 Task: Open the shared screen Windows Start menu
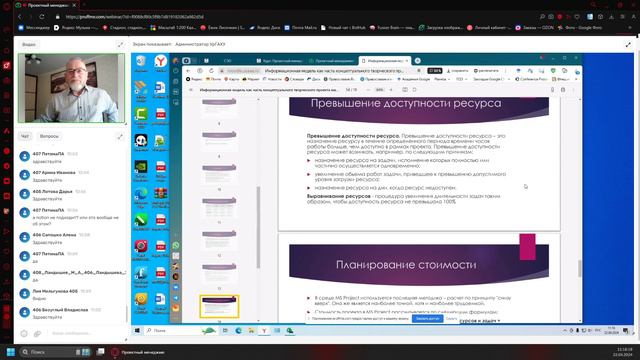click(137, 331)
